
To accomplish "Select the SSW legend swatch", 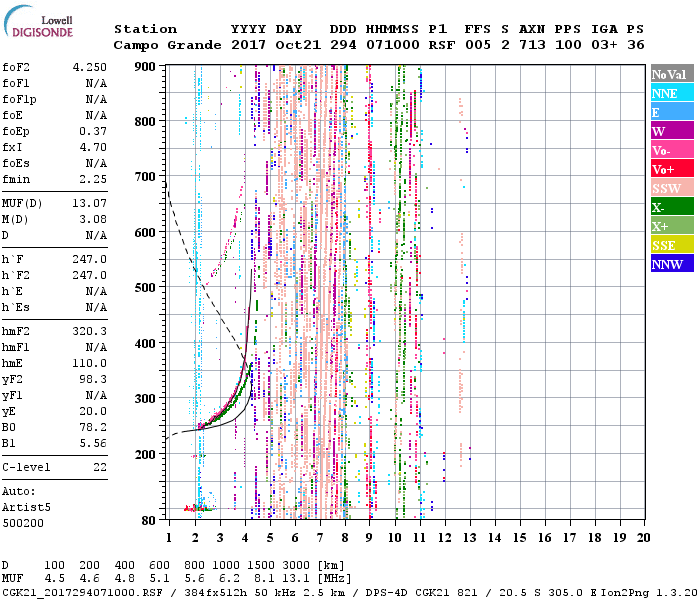I will coord(672,188).
